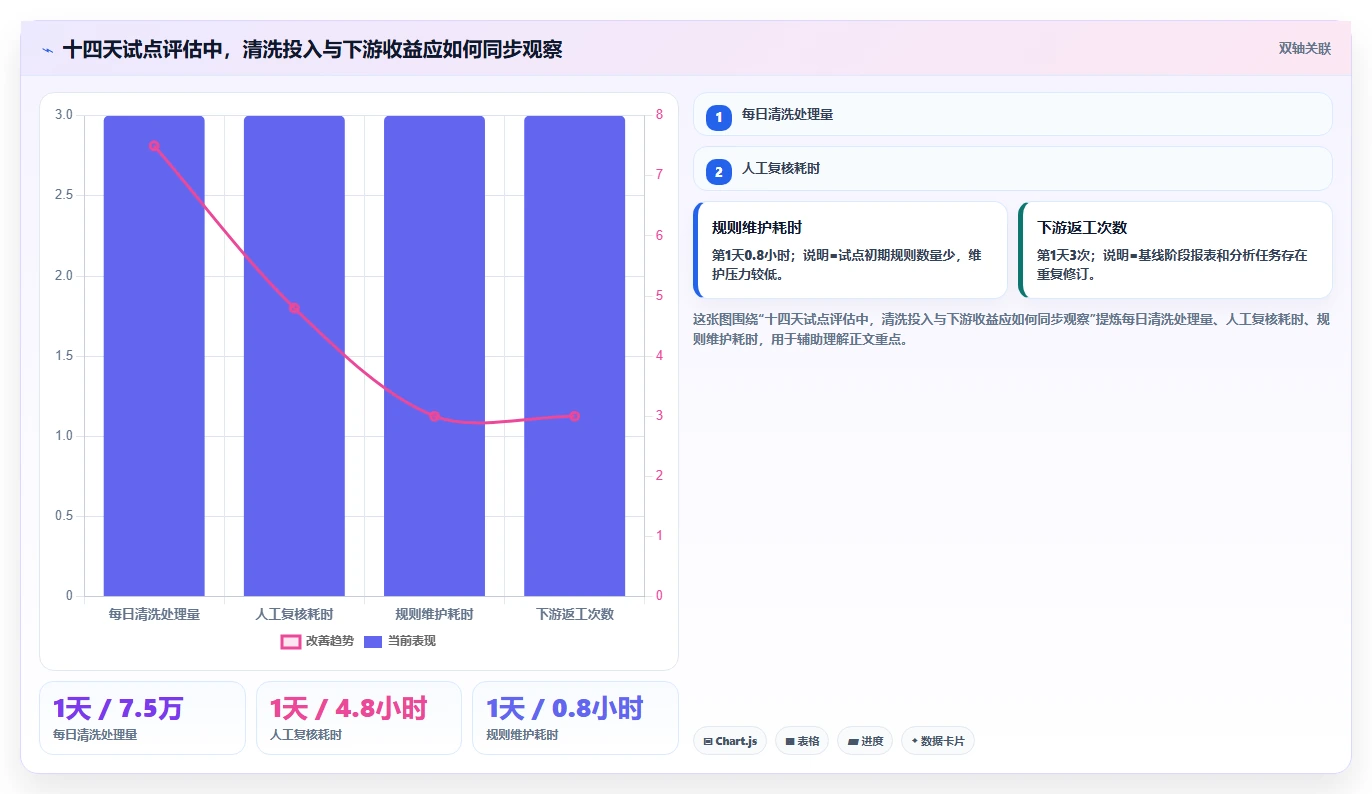Click the 双轴关联 label in header
Image resolution: width=1372 pixels, height=794 pixels.
click(x=1305, y=49)
